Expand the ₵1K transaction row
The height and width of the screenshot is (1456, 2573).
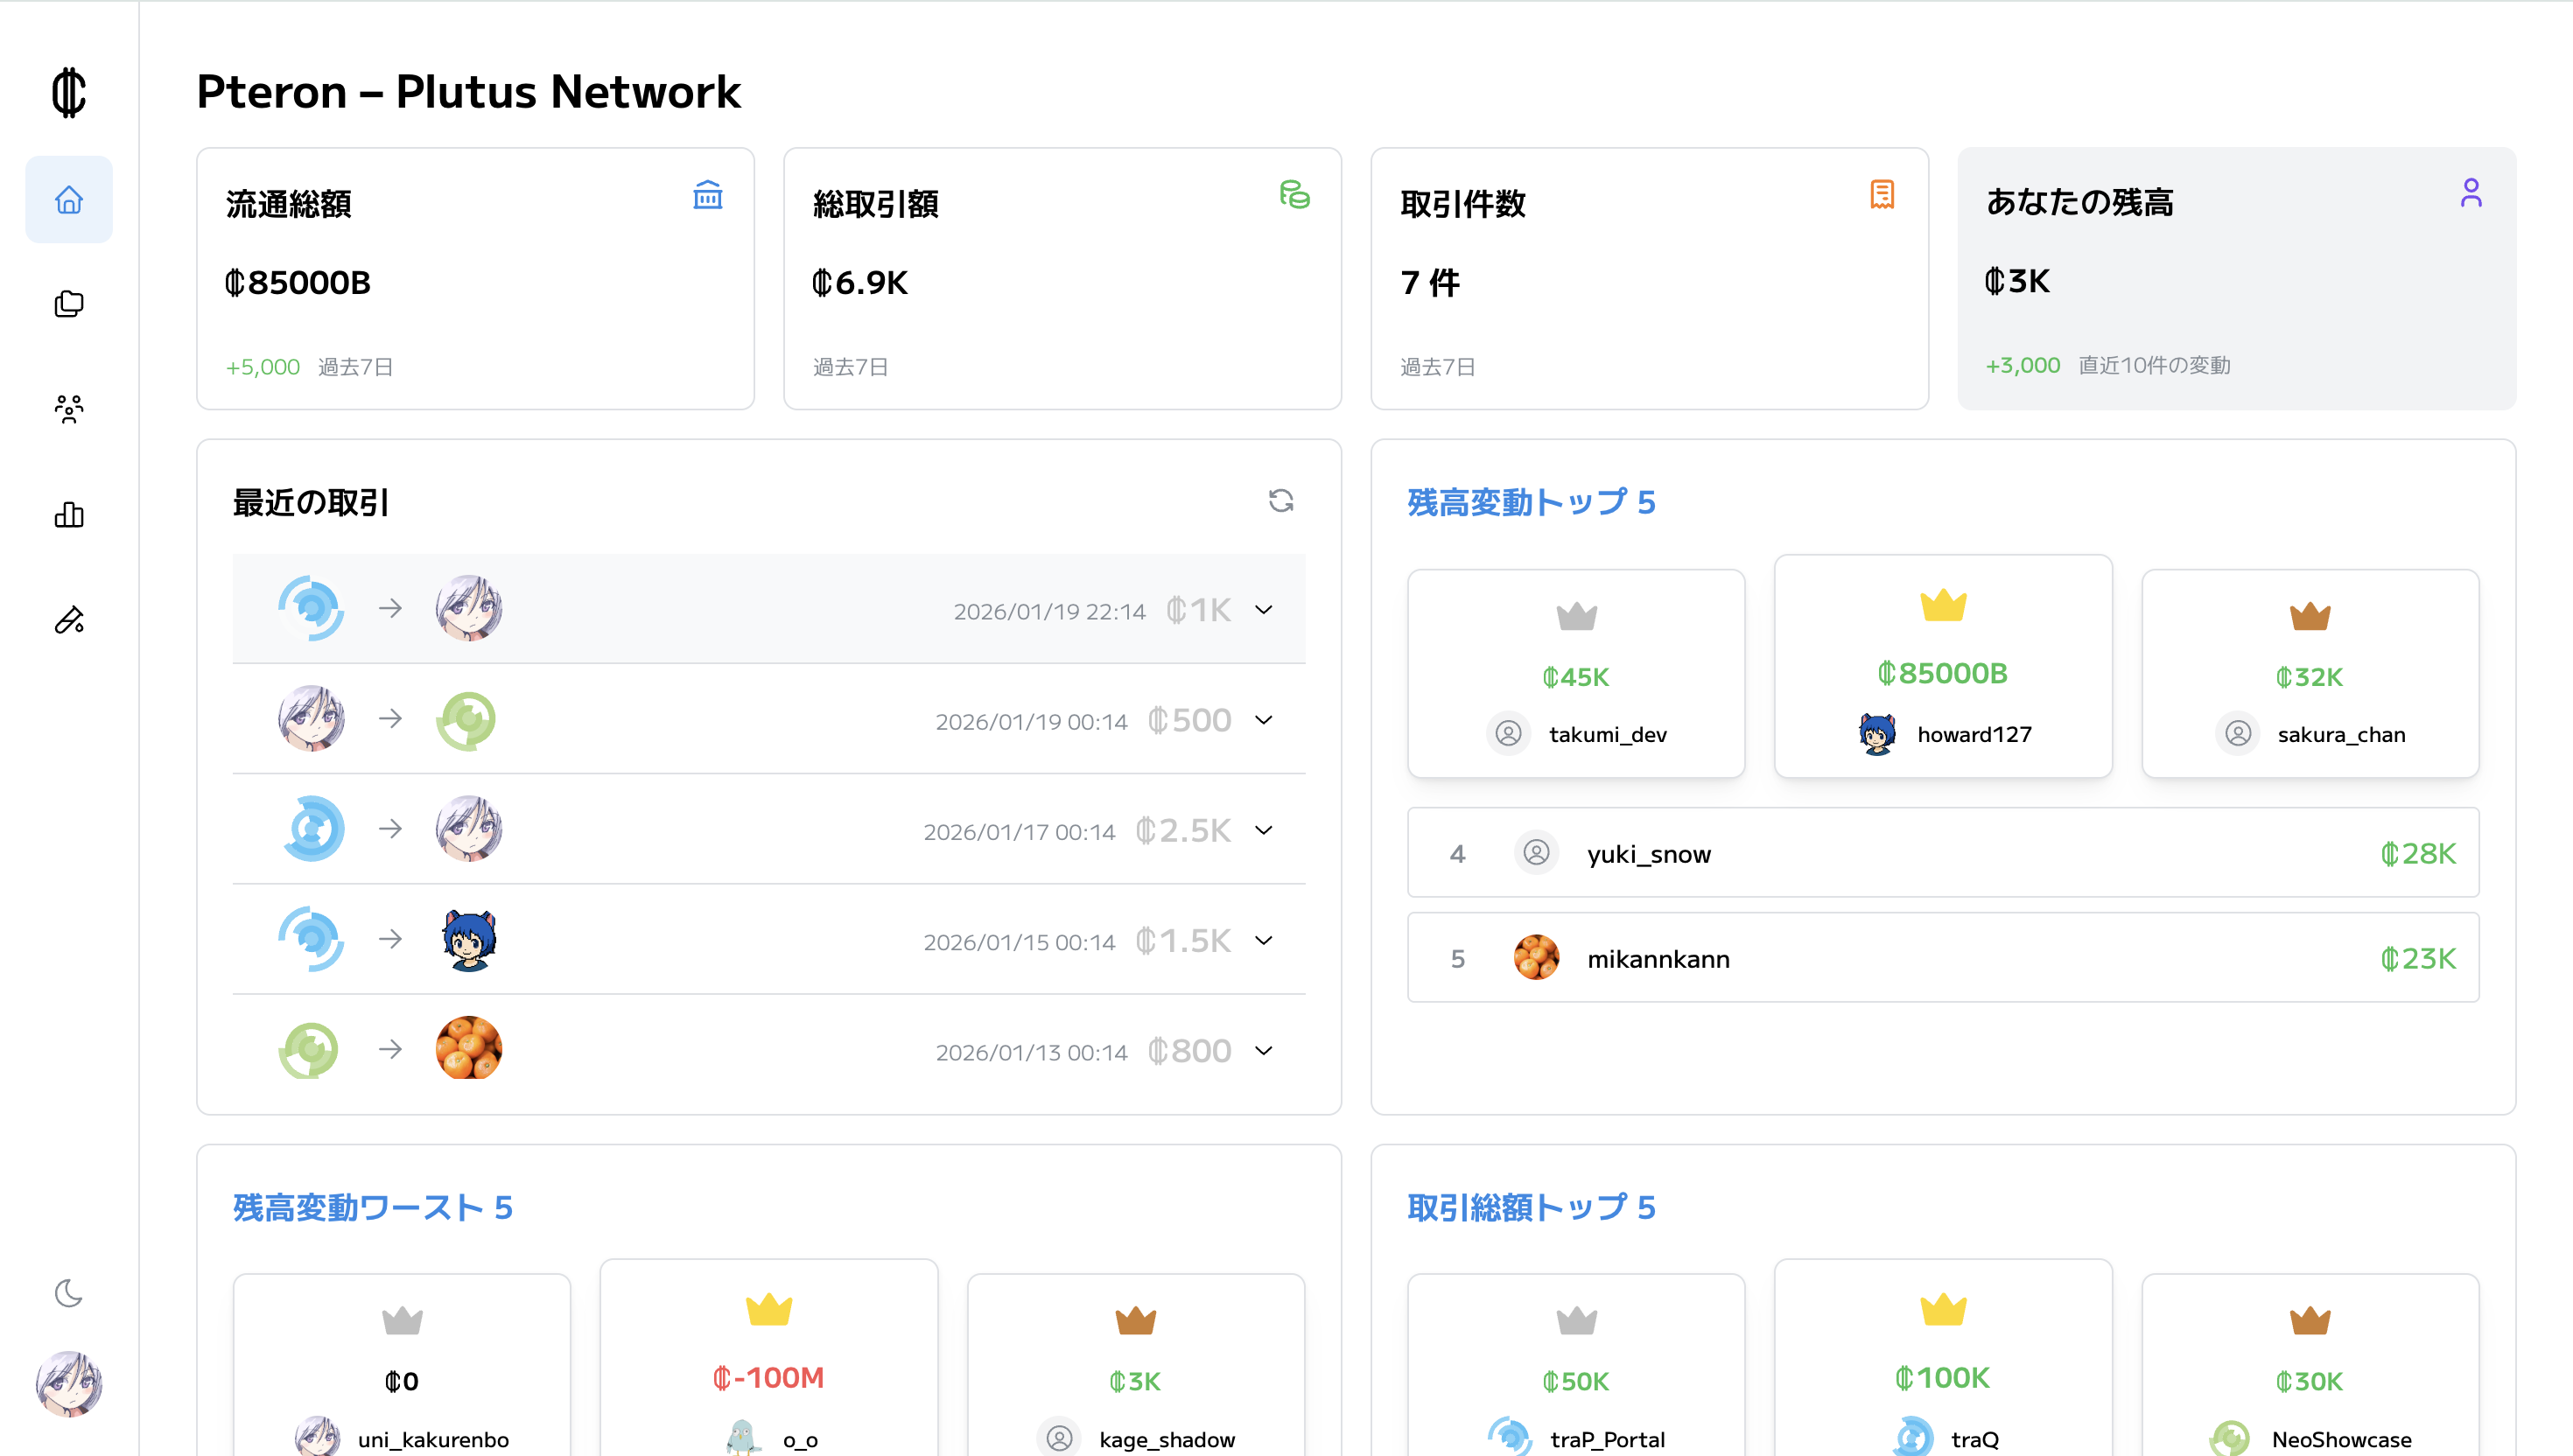[1264, 609]
